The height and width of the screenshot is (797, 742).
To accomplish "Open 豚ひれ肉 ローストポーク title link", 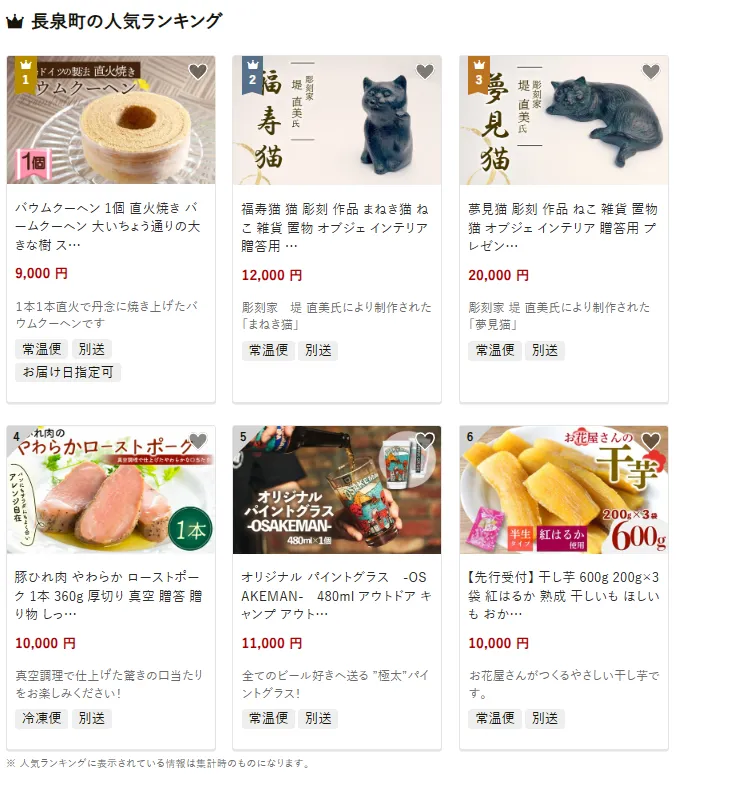I will [x=108, y=595].
